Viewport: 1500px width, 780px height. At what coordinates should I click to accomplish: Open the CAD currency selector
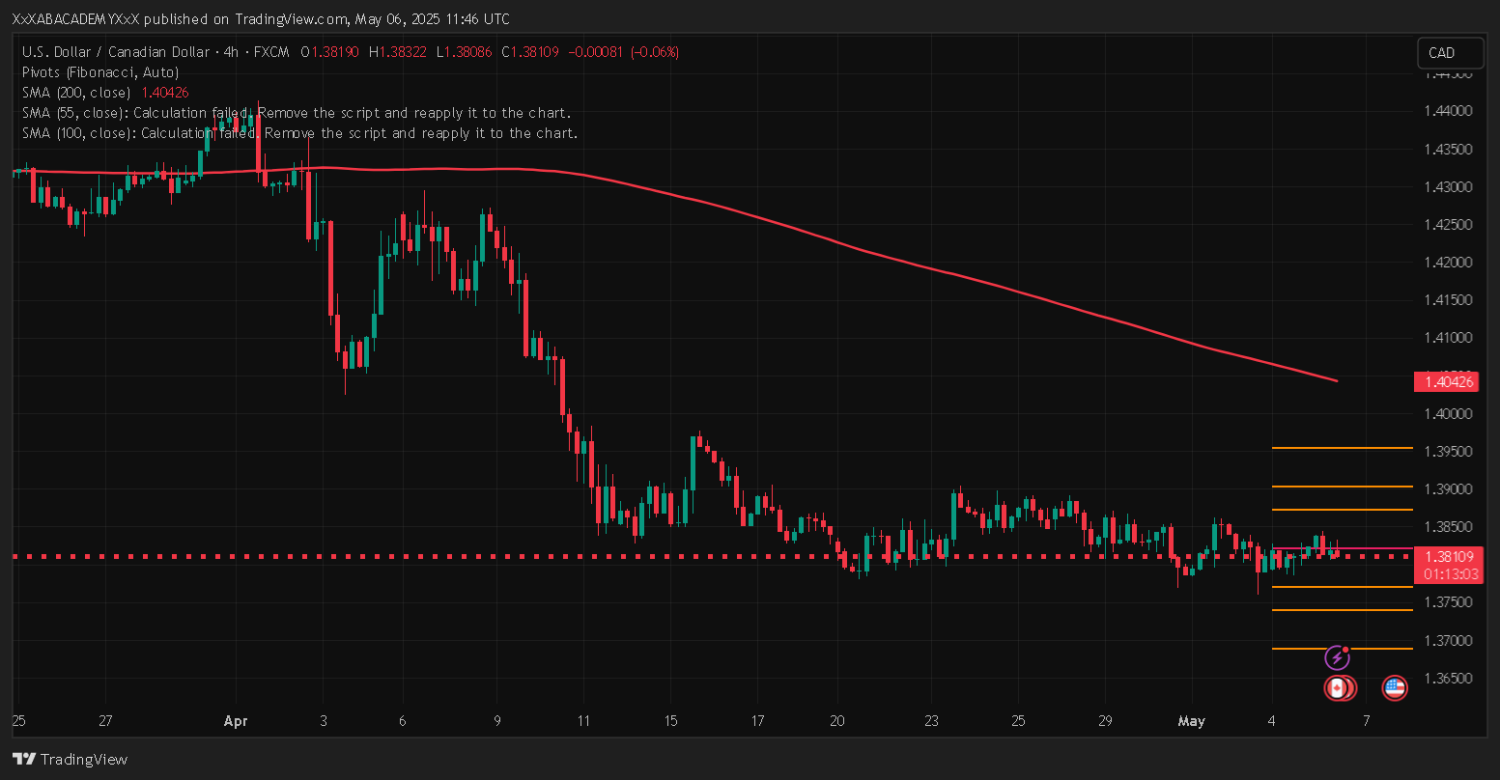(x=1441, y=53)
